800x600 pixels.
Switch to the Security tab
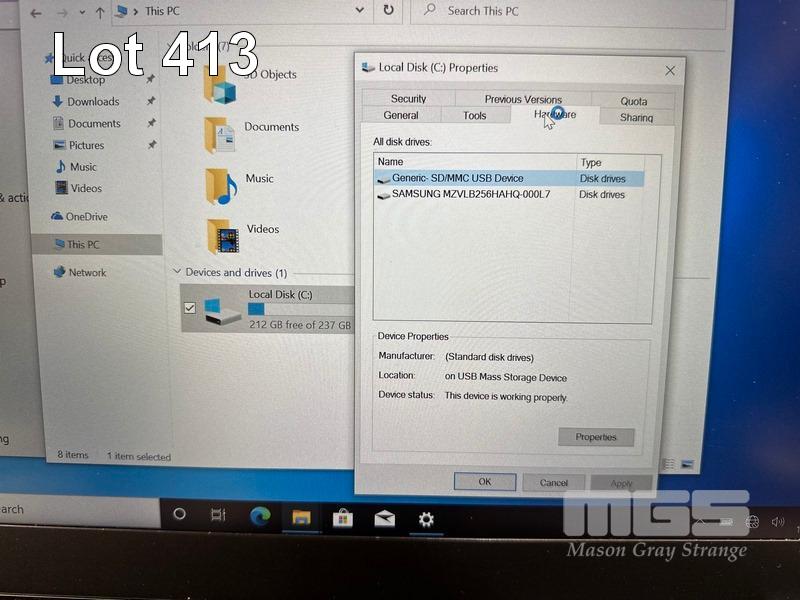click(408, 99)
